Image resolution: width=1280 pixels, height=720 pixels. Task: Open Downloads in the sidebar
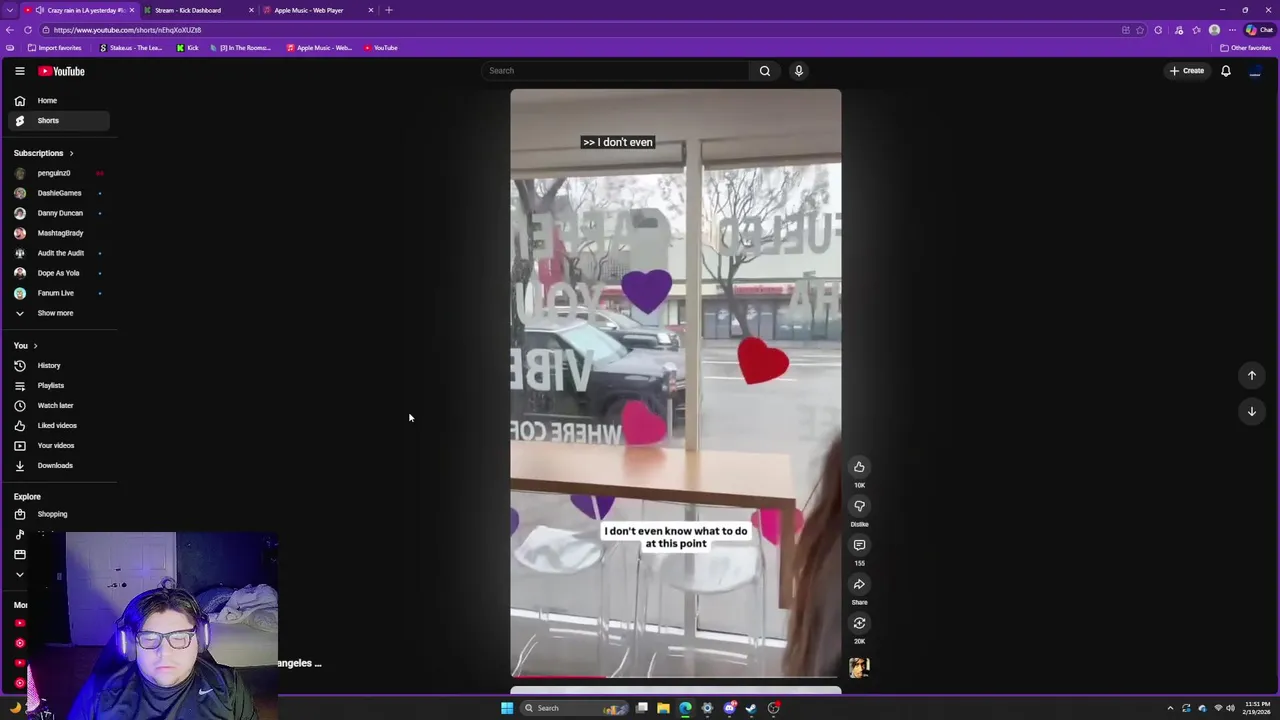click(58, 466)
